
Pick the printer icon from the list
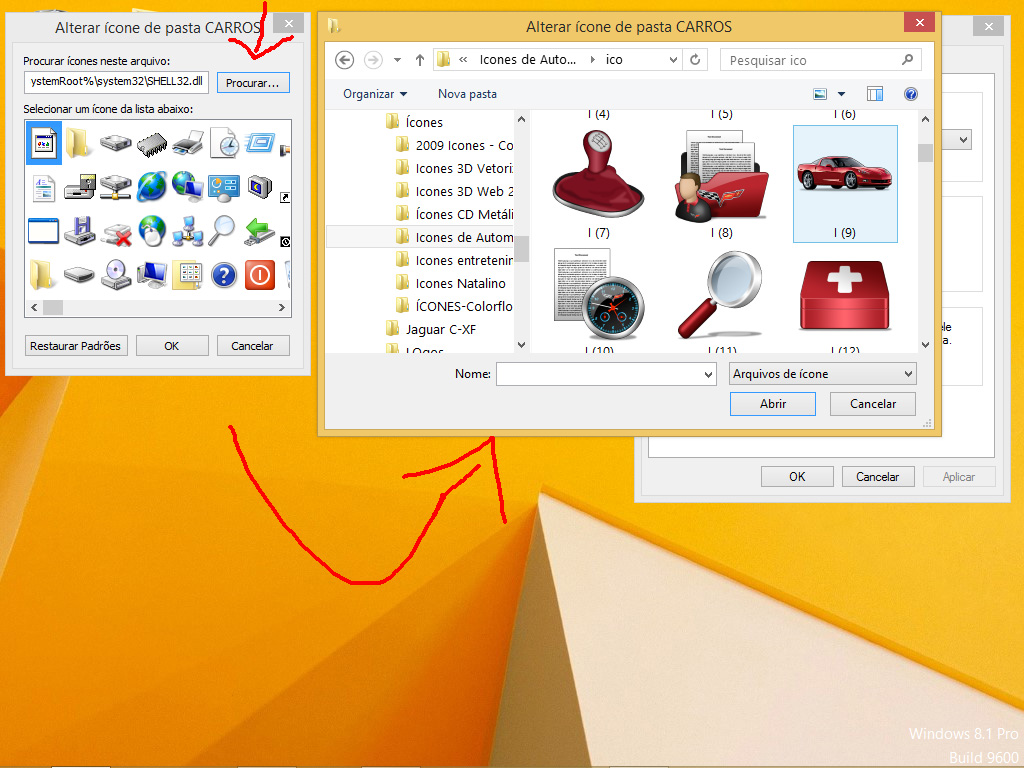coord(188,143)
